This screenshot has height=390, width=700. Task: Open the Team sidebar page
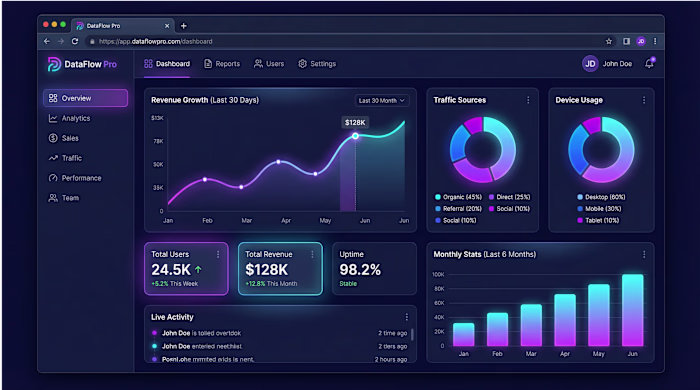pyautogui.click(x=63, y=198)
